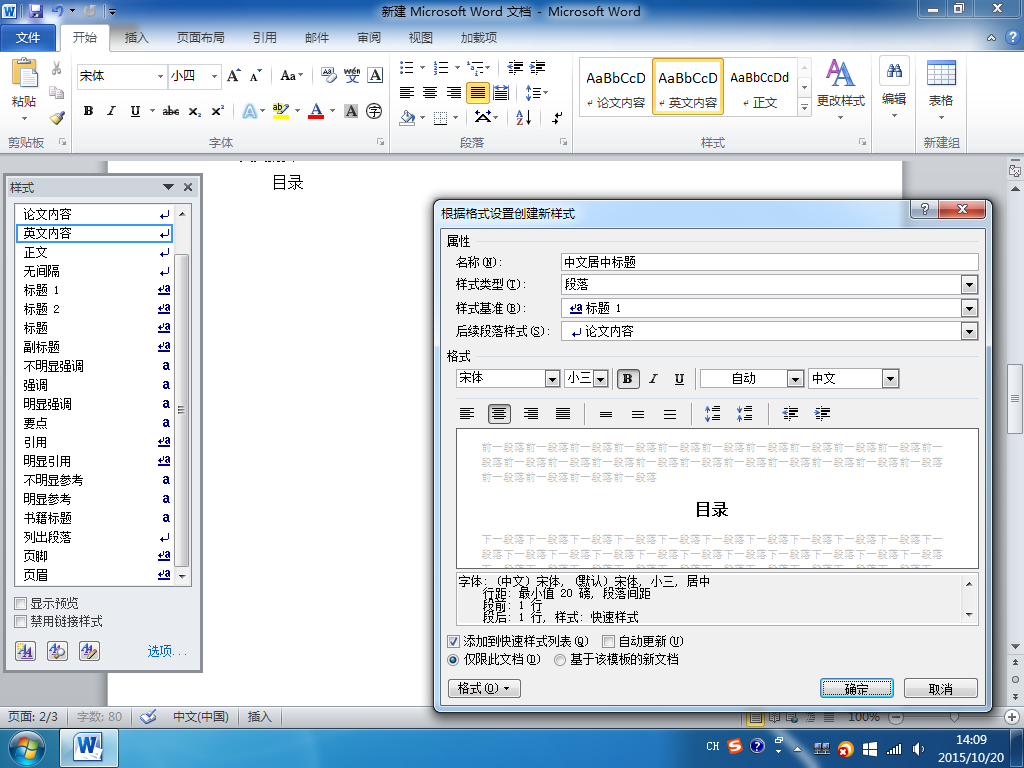Image resolution: width=1024 pixels, height=768 pixels.
Task: Open the 样式基准 dropdown
Action: [x=969, y=308]
